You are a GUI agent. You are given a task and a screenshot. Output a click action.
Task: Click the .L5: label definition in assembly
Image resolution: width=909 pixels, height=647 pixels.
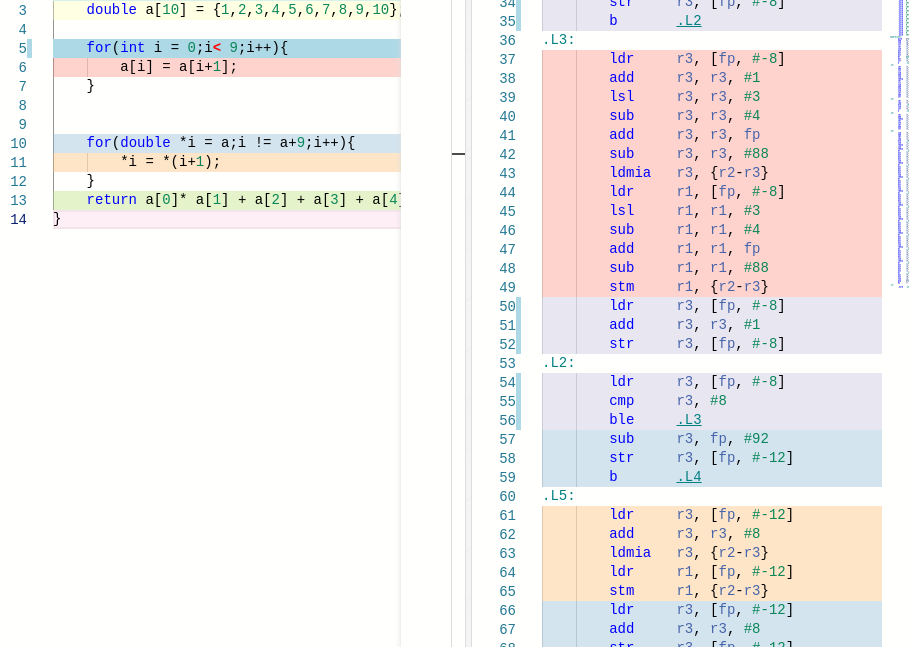(x=558, y=496)
